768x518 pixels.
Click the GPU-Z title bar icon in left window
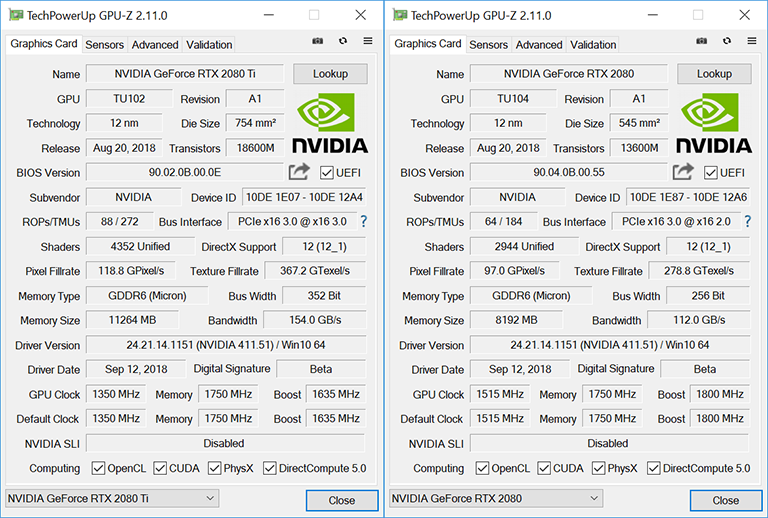click(16, 15)
